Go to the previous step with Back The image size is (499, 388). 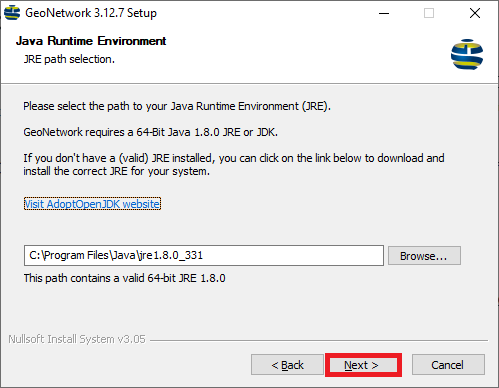pyautogui.click(x=287, y=365)
